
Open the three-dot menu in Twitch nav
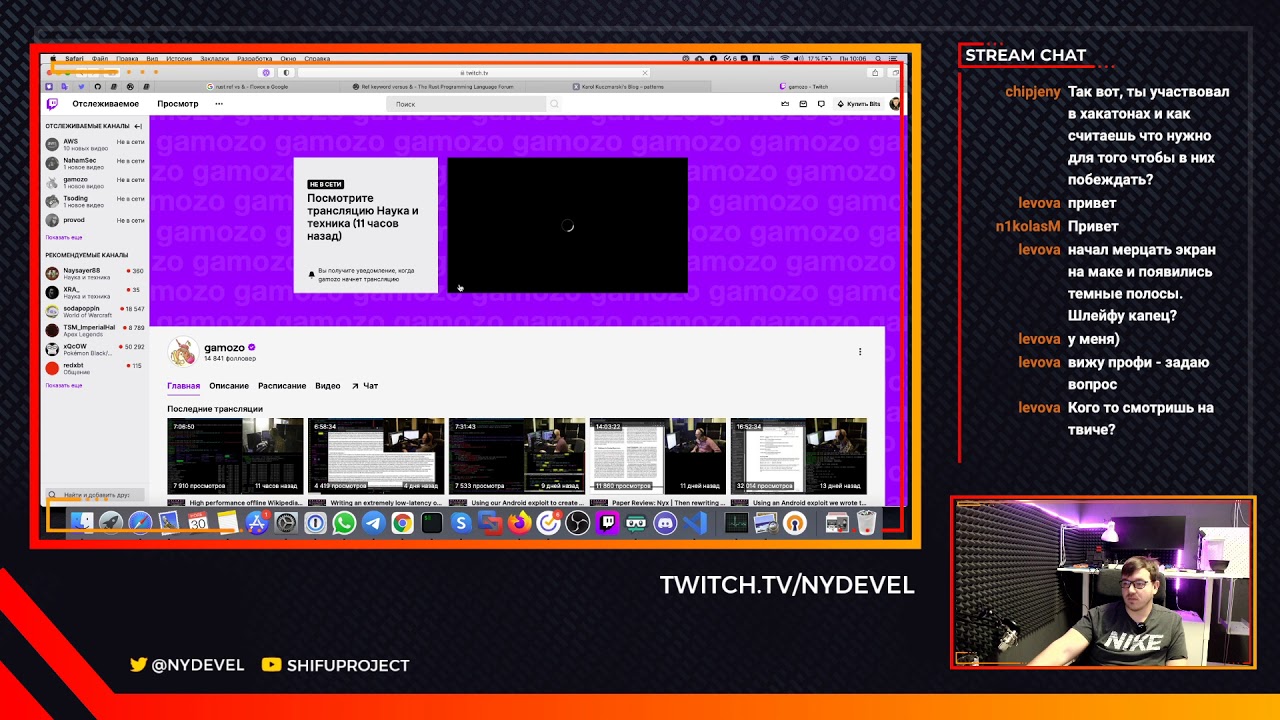pyautogui.click(x=219, y=104)
